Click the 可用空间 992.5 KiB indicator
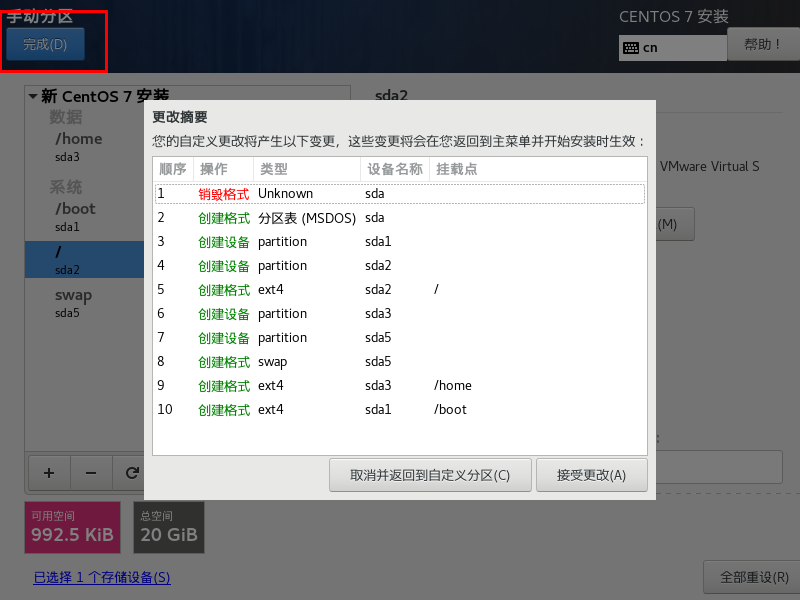The height and width of the screenshot is (600, 800). click(x=72, y=526)
